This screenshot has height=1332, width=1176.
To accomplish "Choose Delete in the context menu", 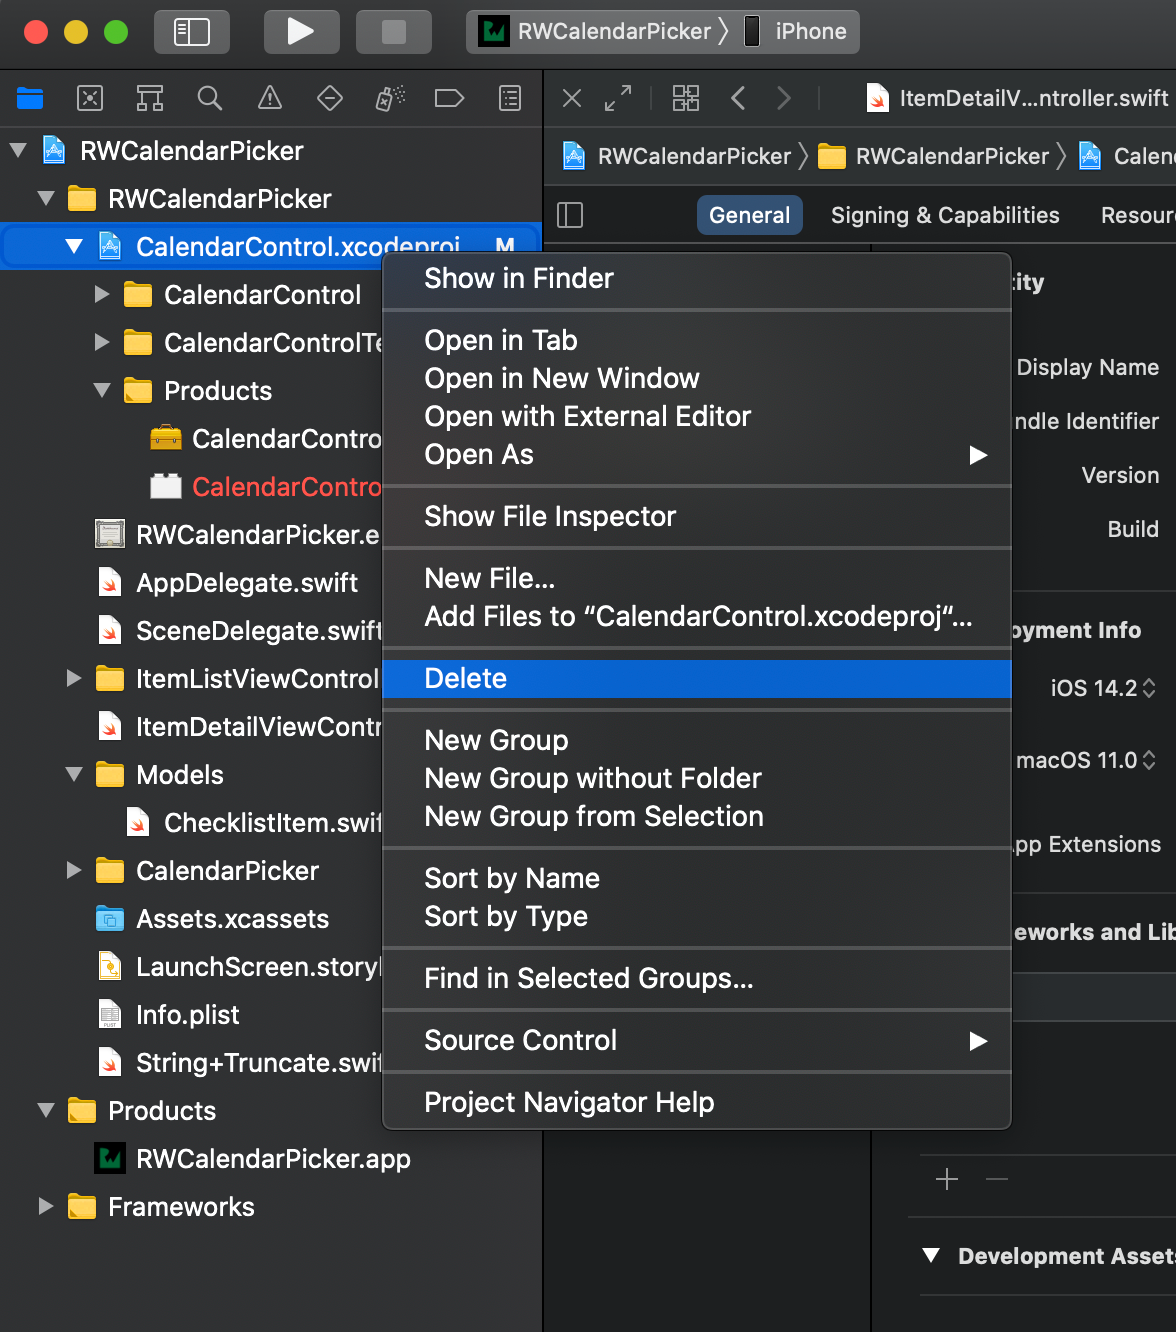I will (697, 679).
